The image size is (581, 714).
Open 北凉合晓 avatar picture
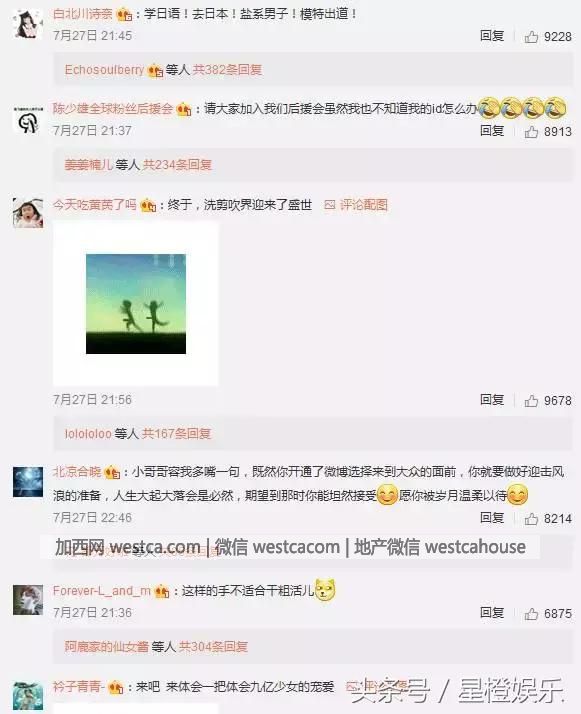[28, 481]
